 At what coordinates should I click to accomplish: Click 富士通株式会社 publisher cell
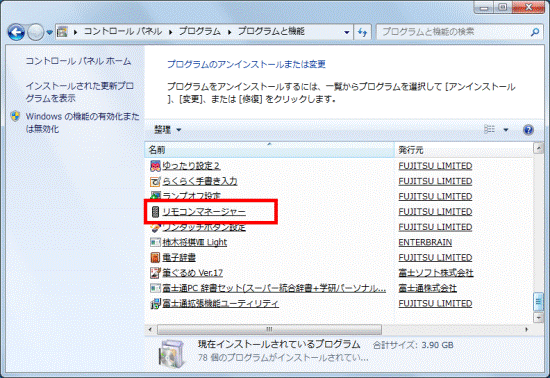[427, 288]
